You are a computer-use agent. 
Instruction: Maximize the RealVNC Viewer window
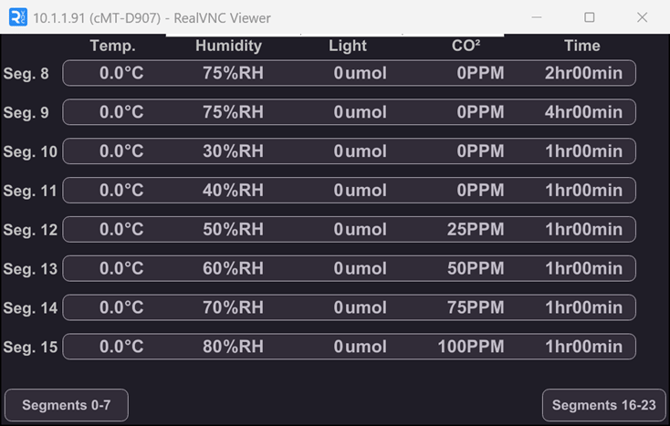(x=589, y=17)
